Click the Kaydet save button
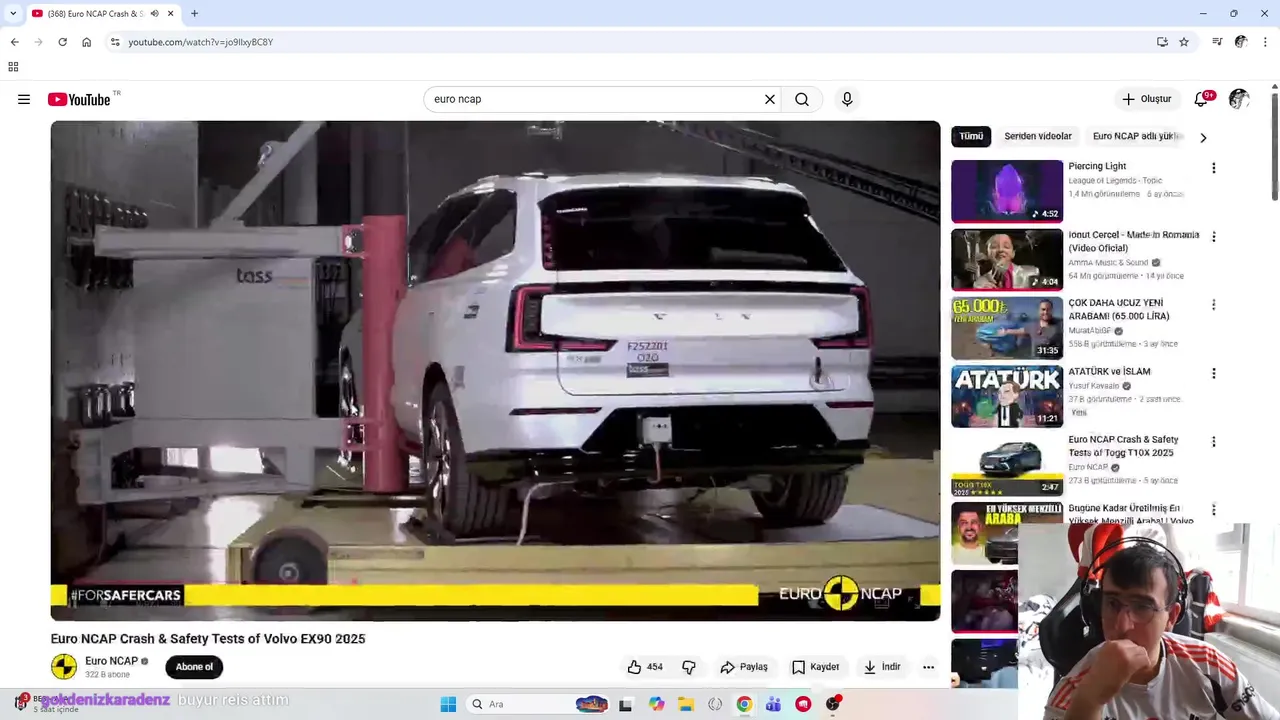 [815, 667]
